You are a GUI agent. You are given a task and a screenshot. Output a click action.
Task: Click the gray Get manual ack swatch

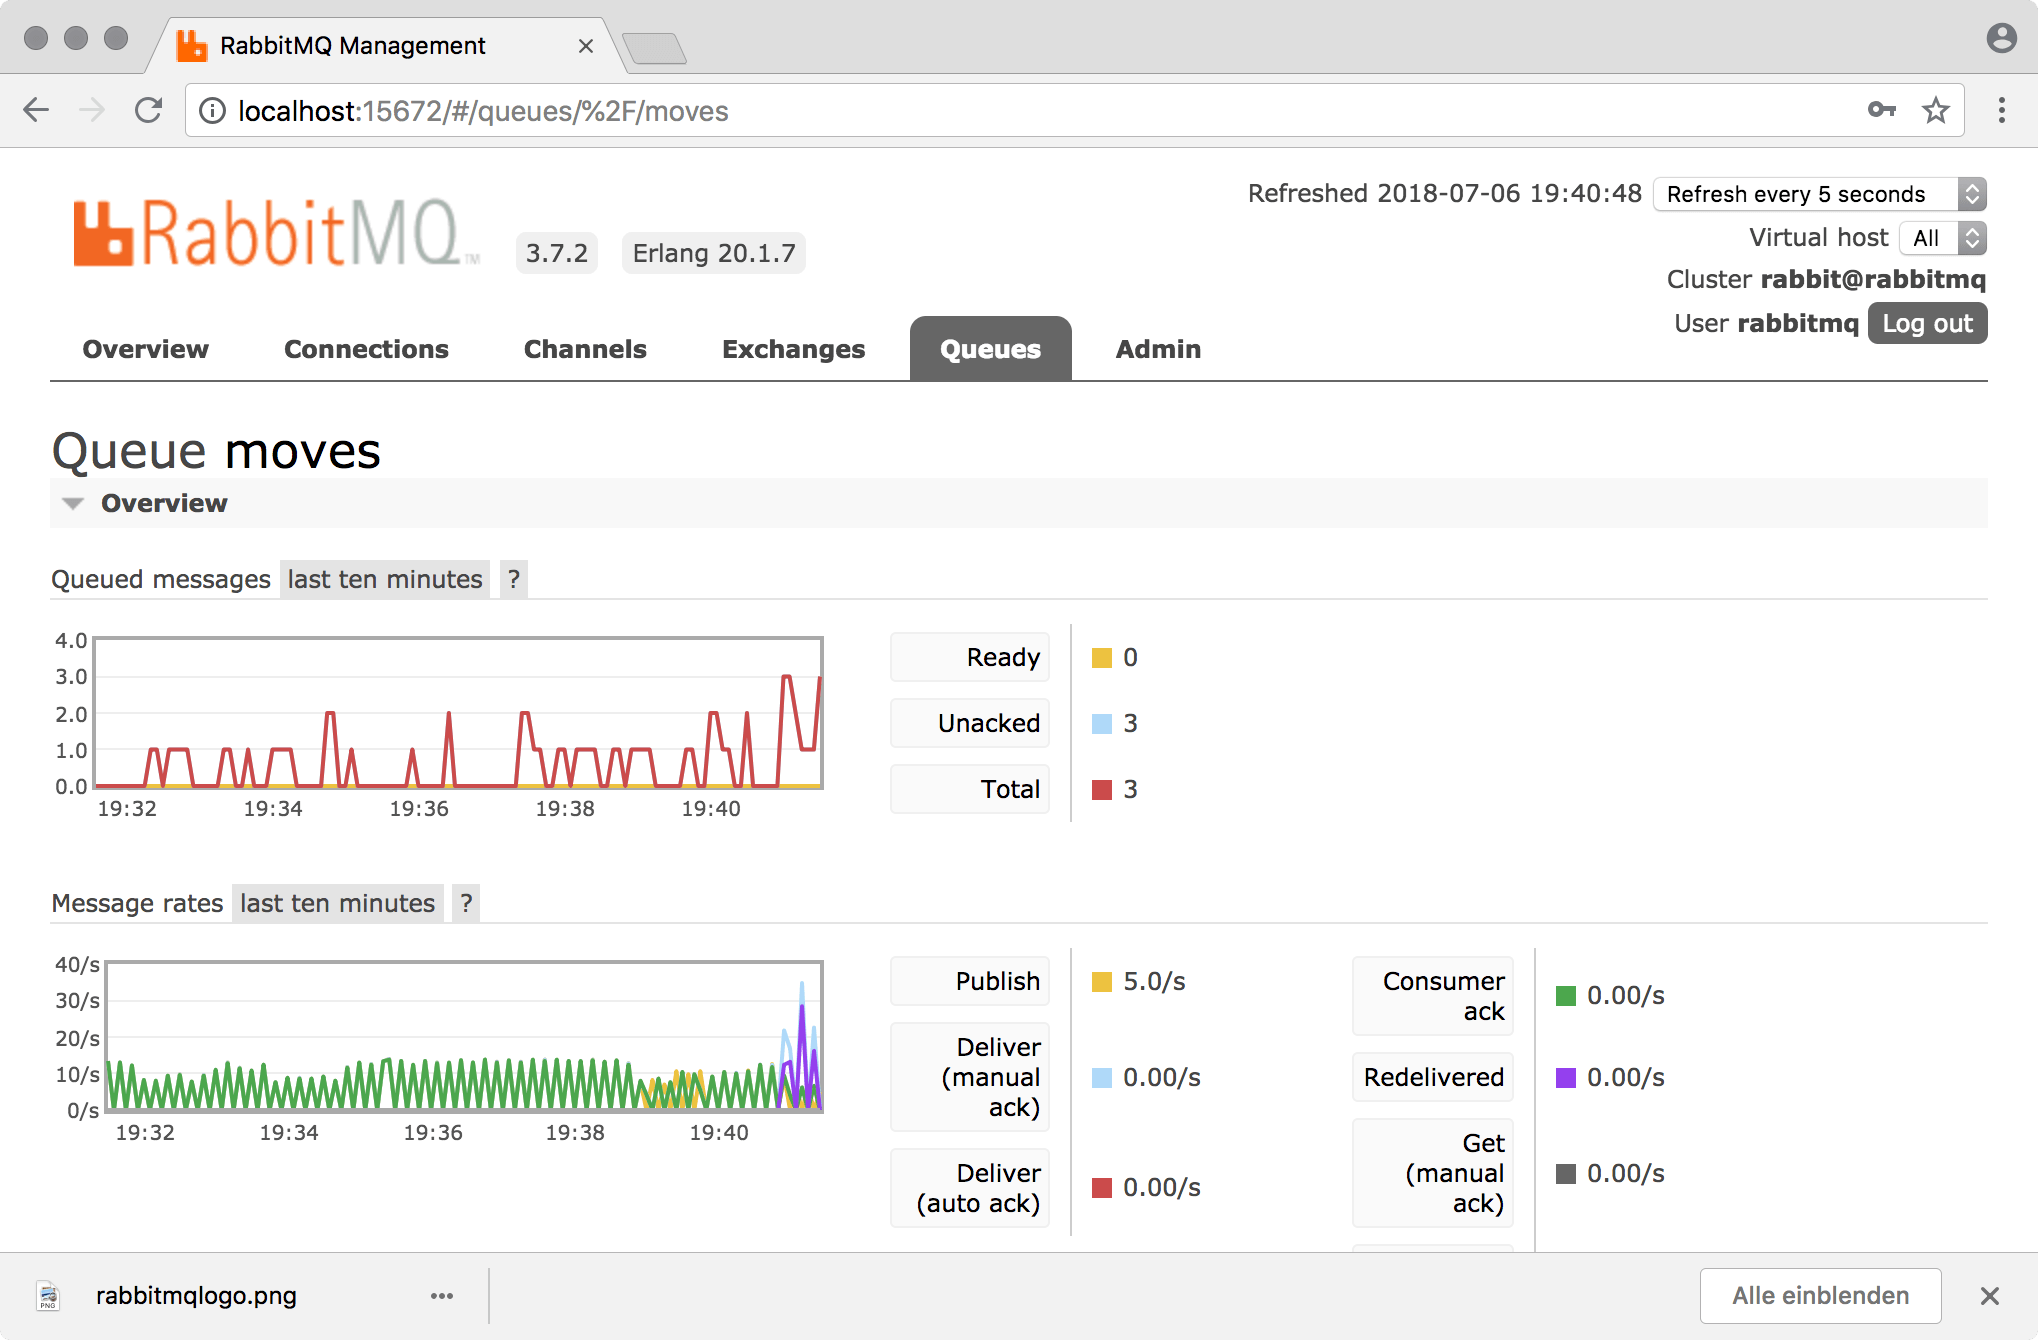point(1566,1174)
